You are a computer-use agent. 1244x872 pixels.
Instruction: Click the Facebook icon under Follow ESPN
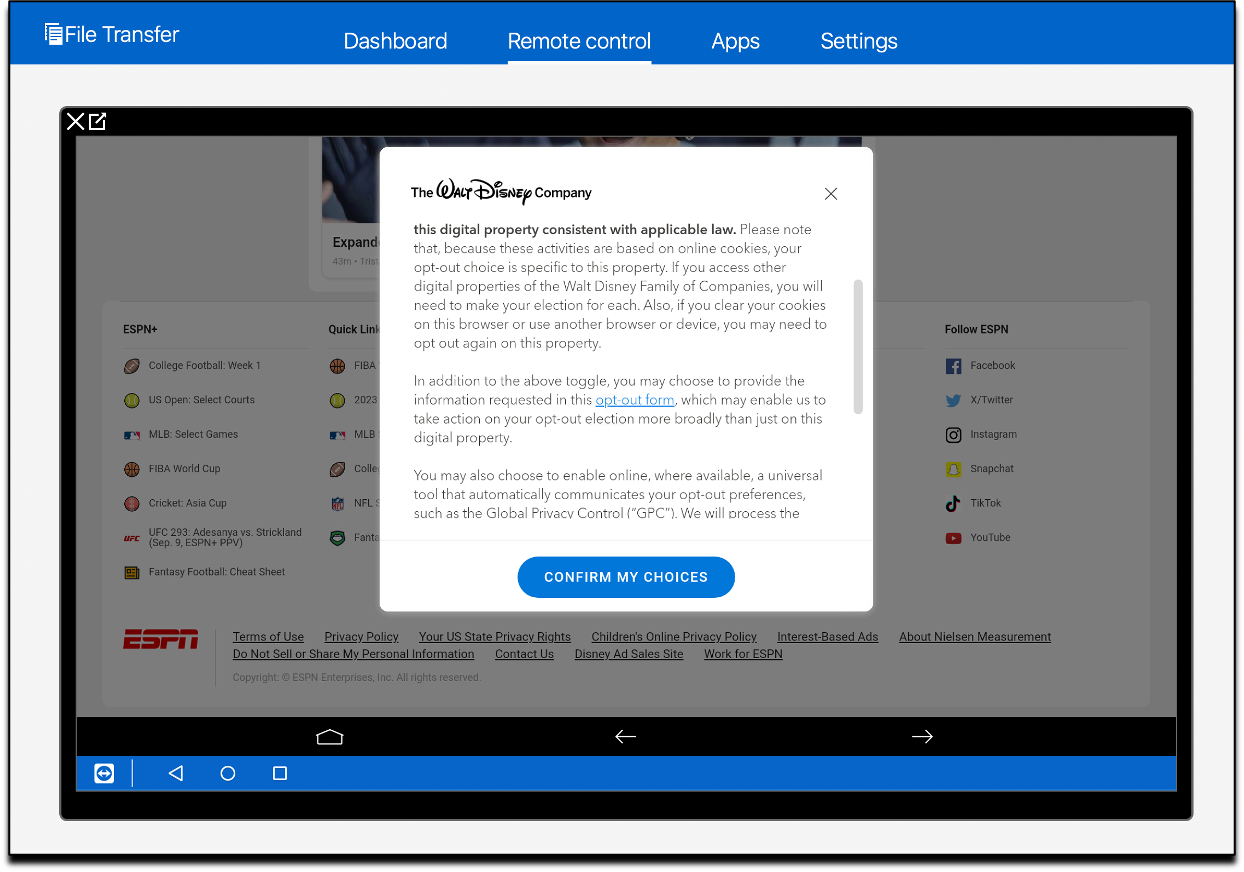(953, 366)
